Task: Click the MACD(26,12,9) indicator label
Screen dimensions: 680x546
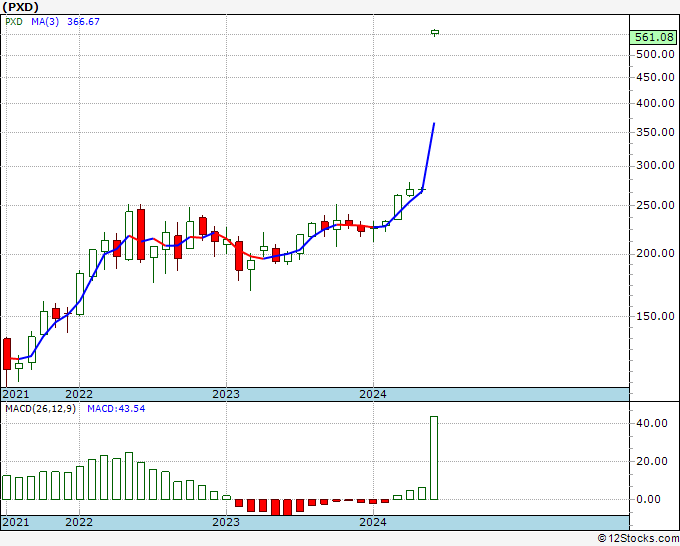Action: point(40,409)
